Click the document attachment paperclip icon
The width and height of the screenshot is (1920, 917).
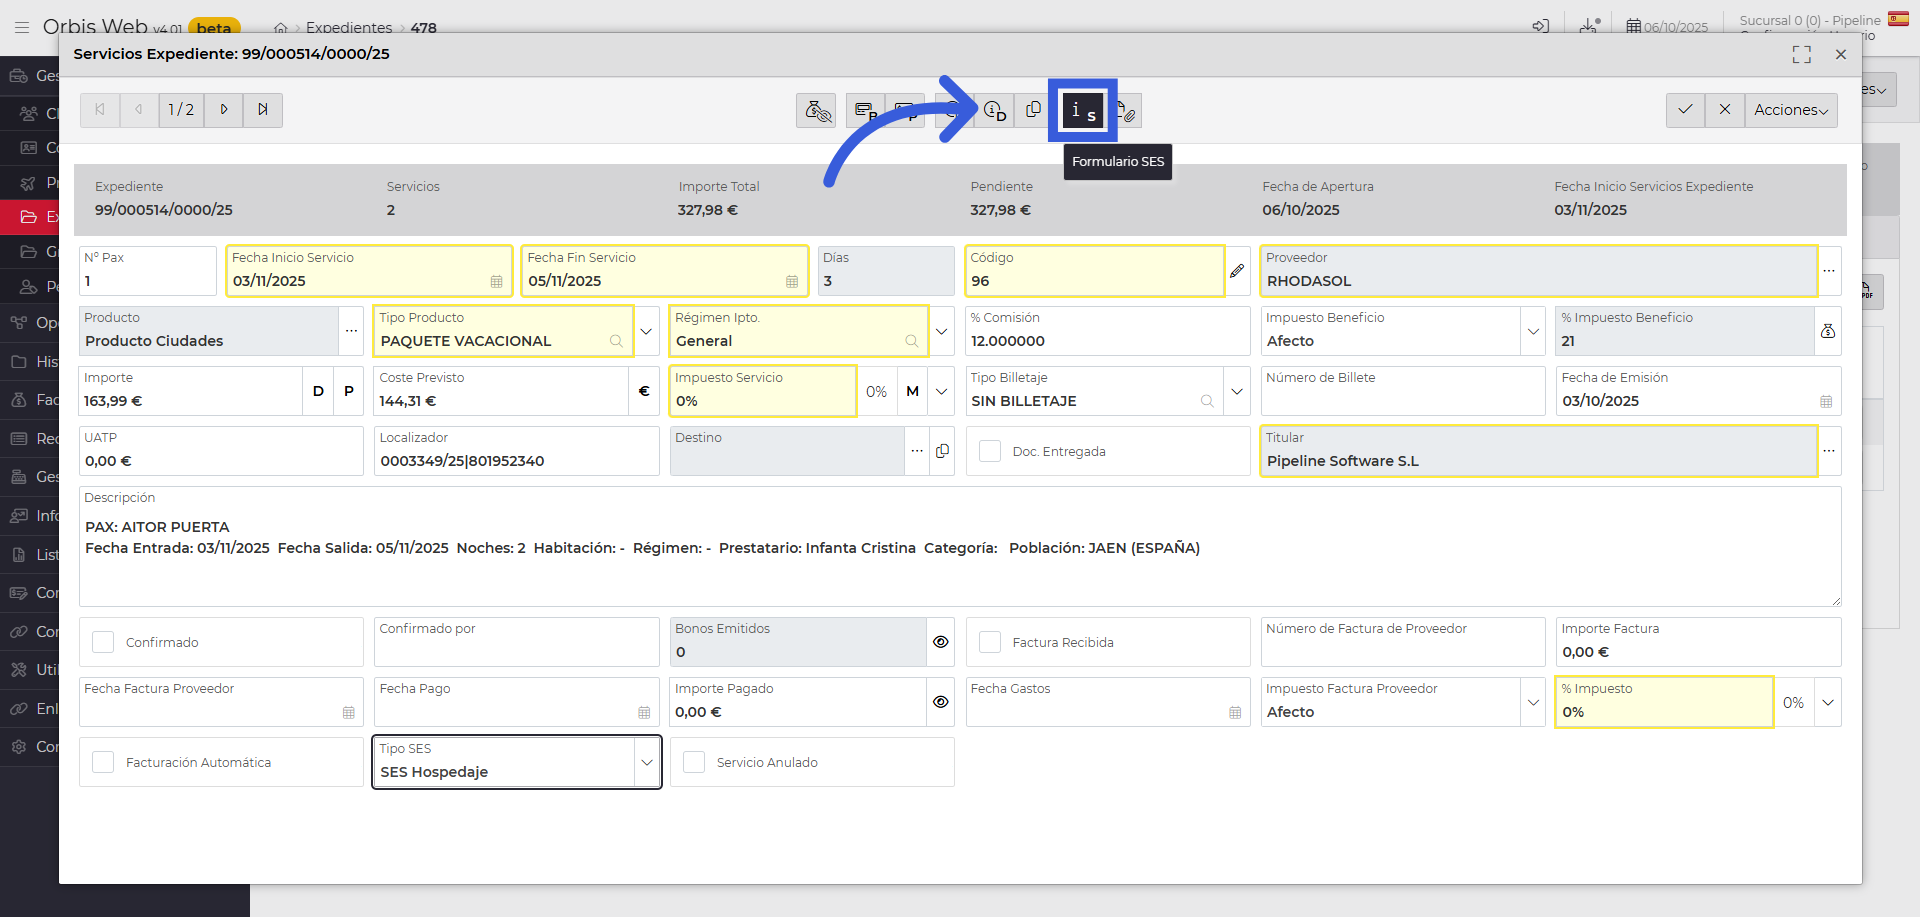[1127, 111]
